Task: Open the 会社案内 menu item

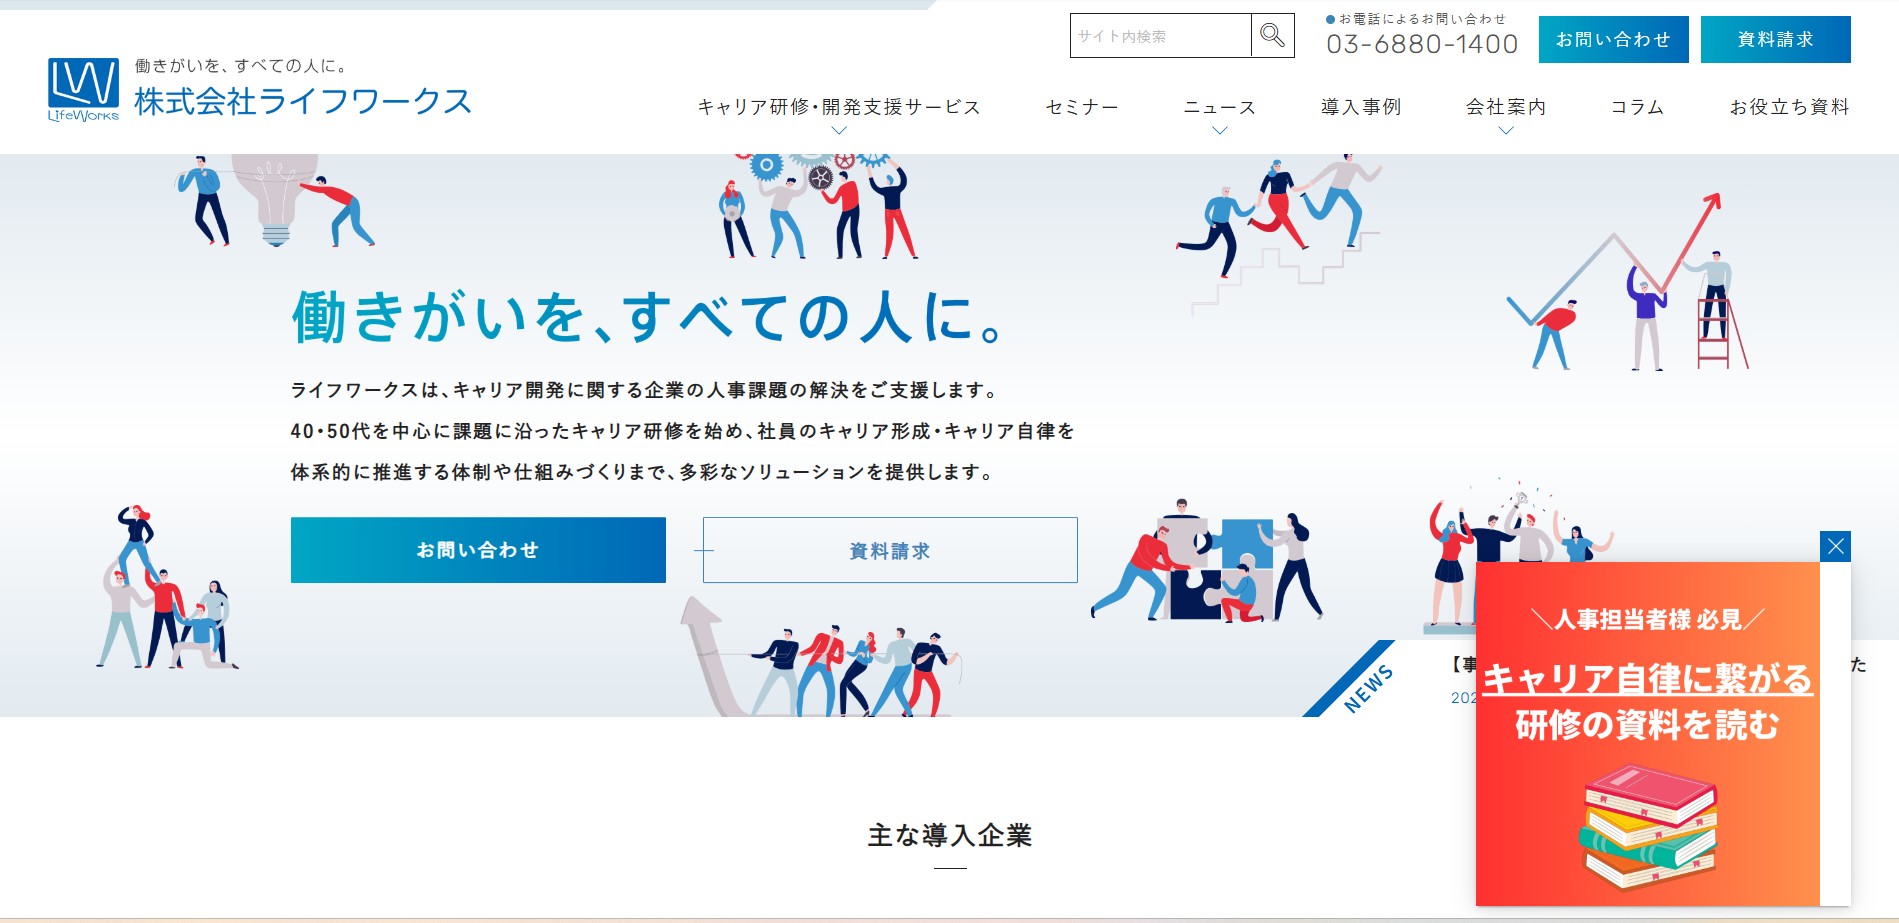Action: coord(1506,107)
